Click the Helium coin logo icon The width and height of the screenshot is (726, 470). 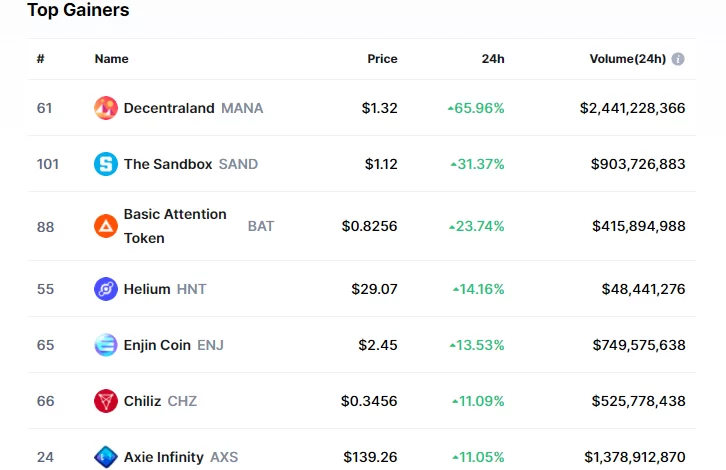click(106, 289)
